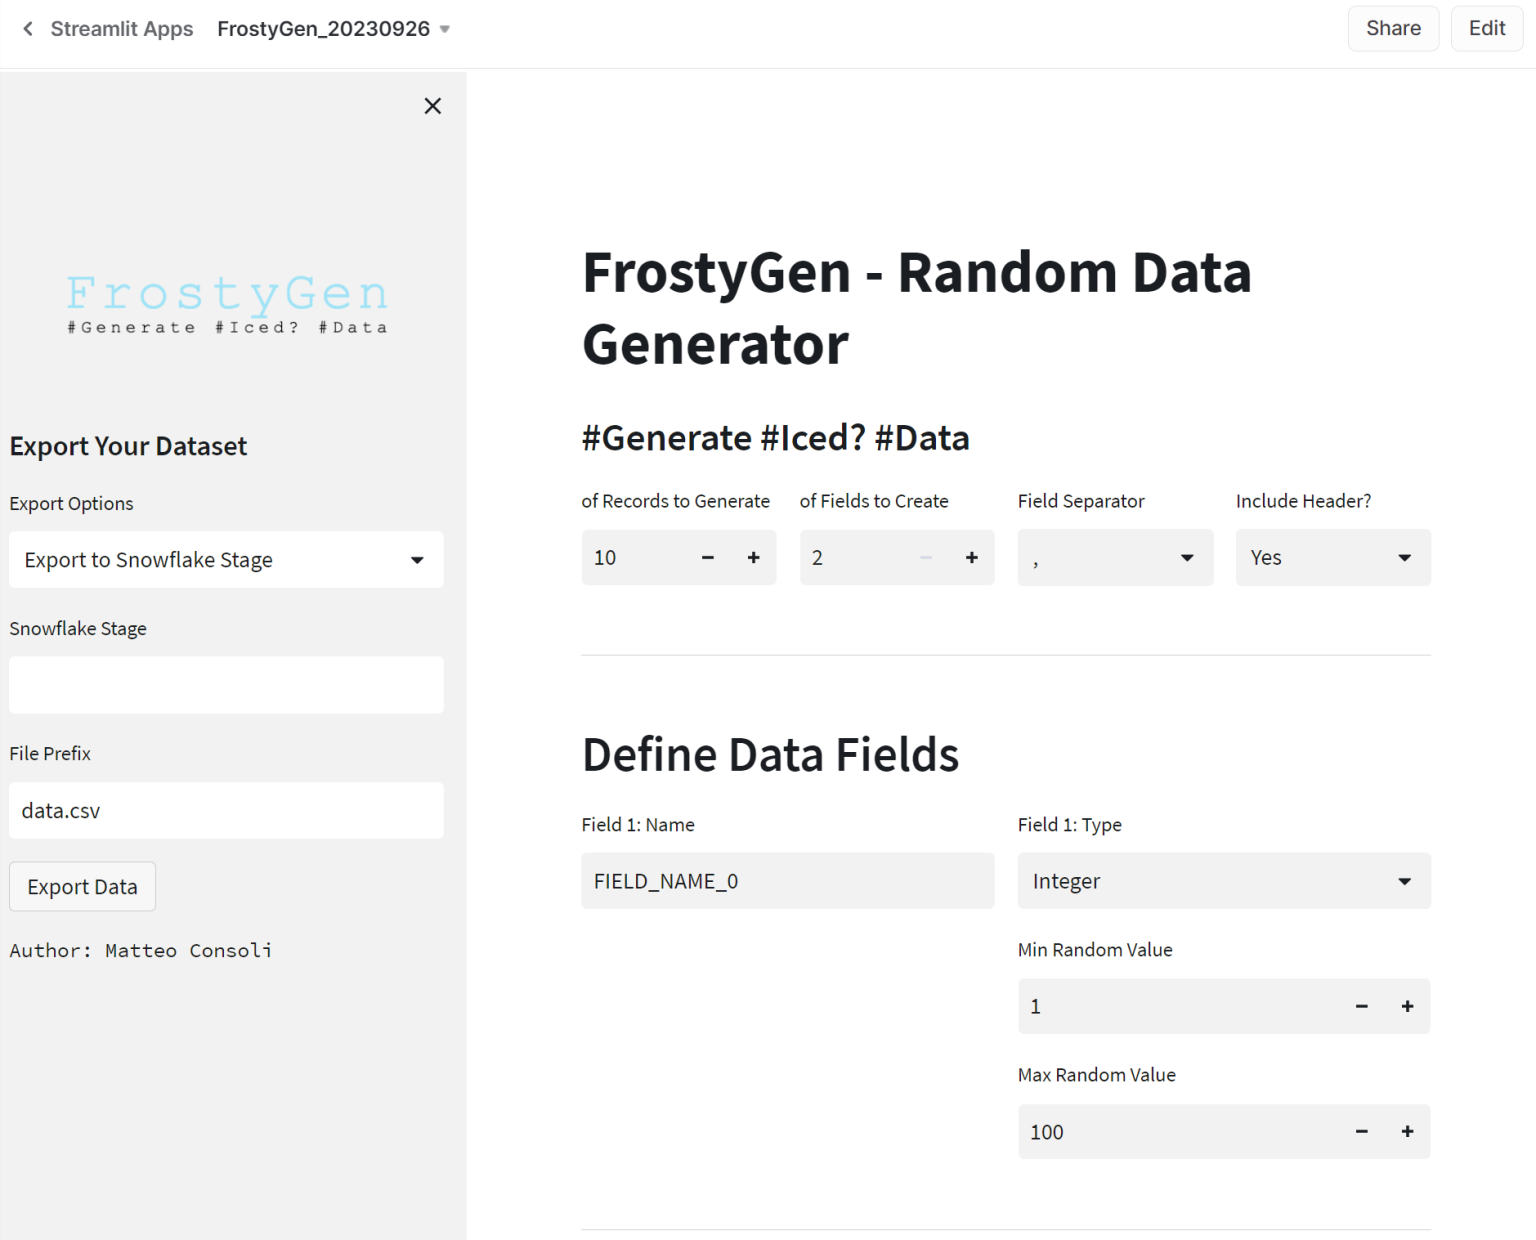Viewport: 1536px width, 1240px height.
Task: Click the Snowflake Stage text field
Action: click(226, 685)
